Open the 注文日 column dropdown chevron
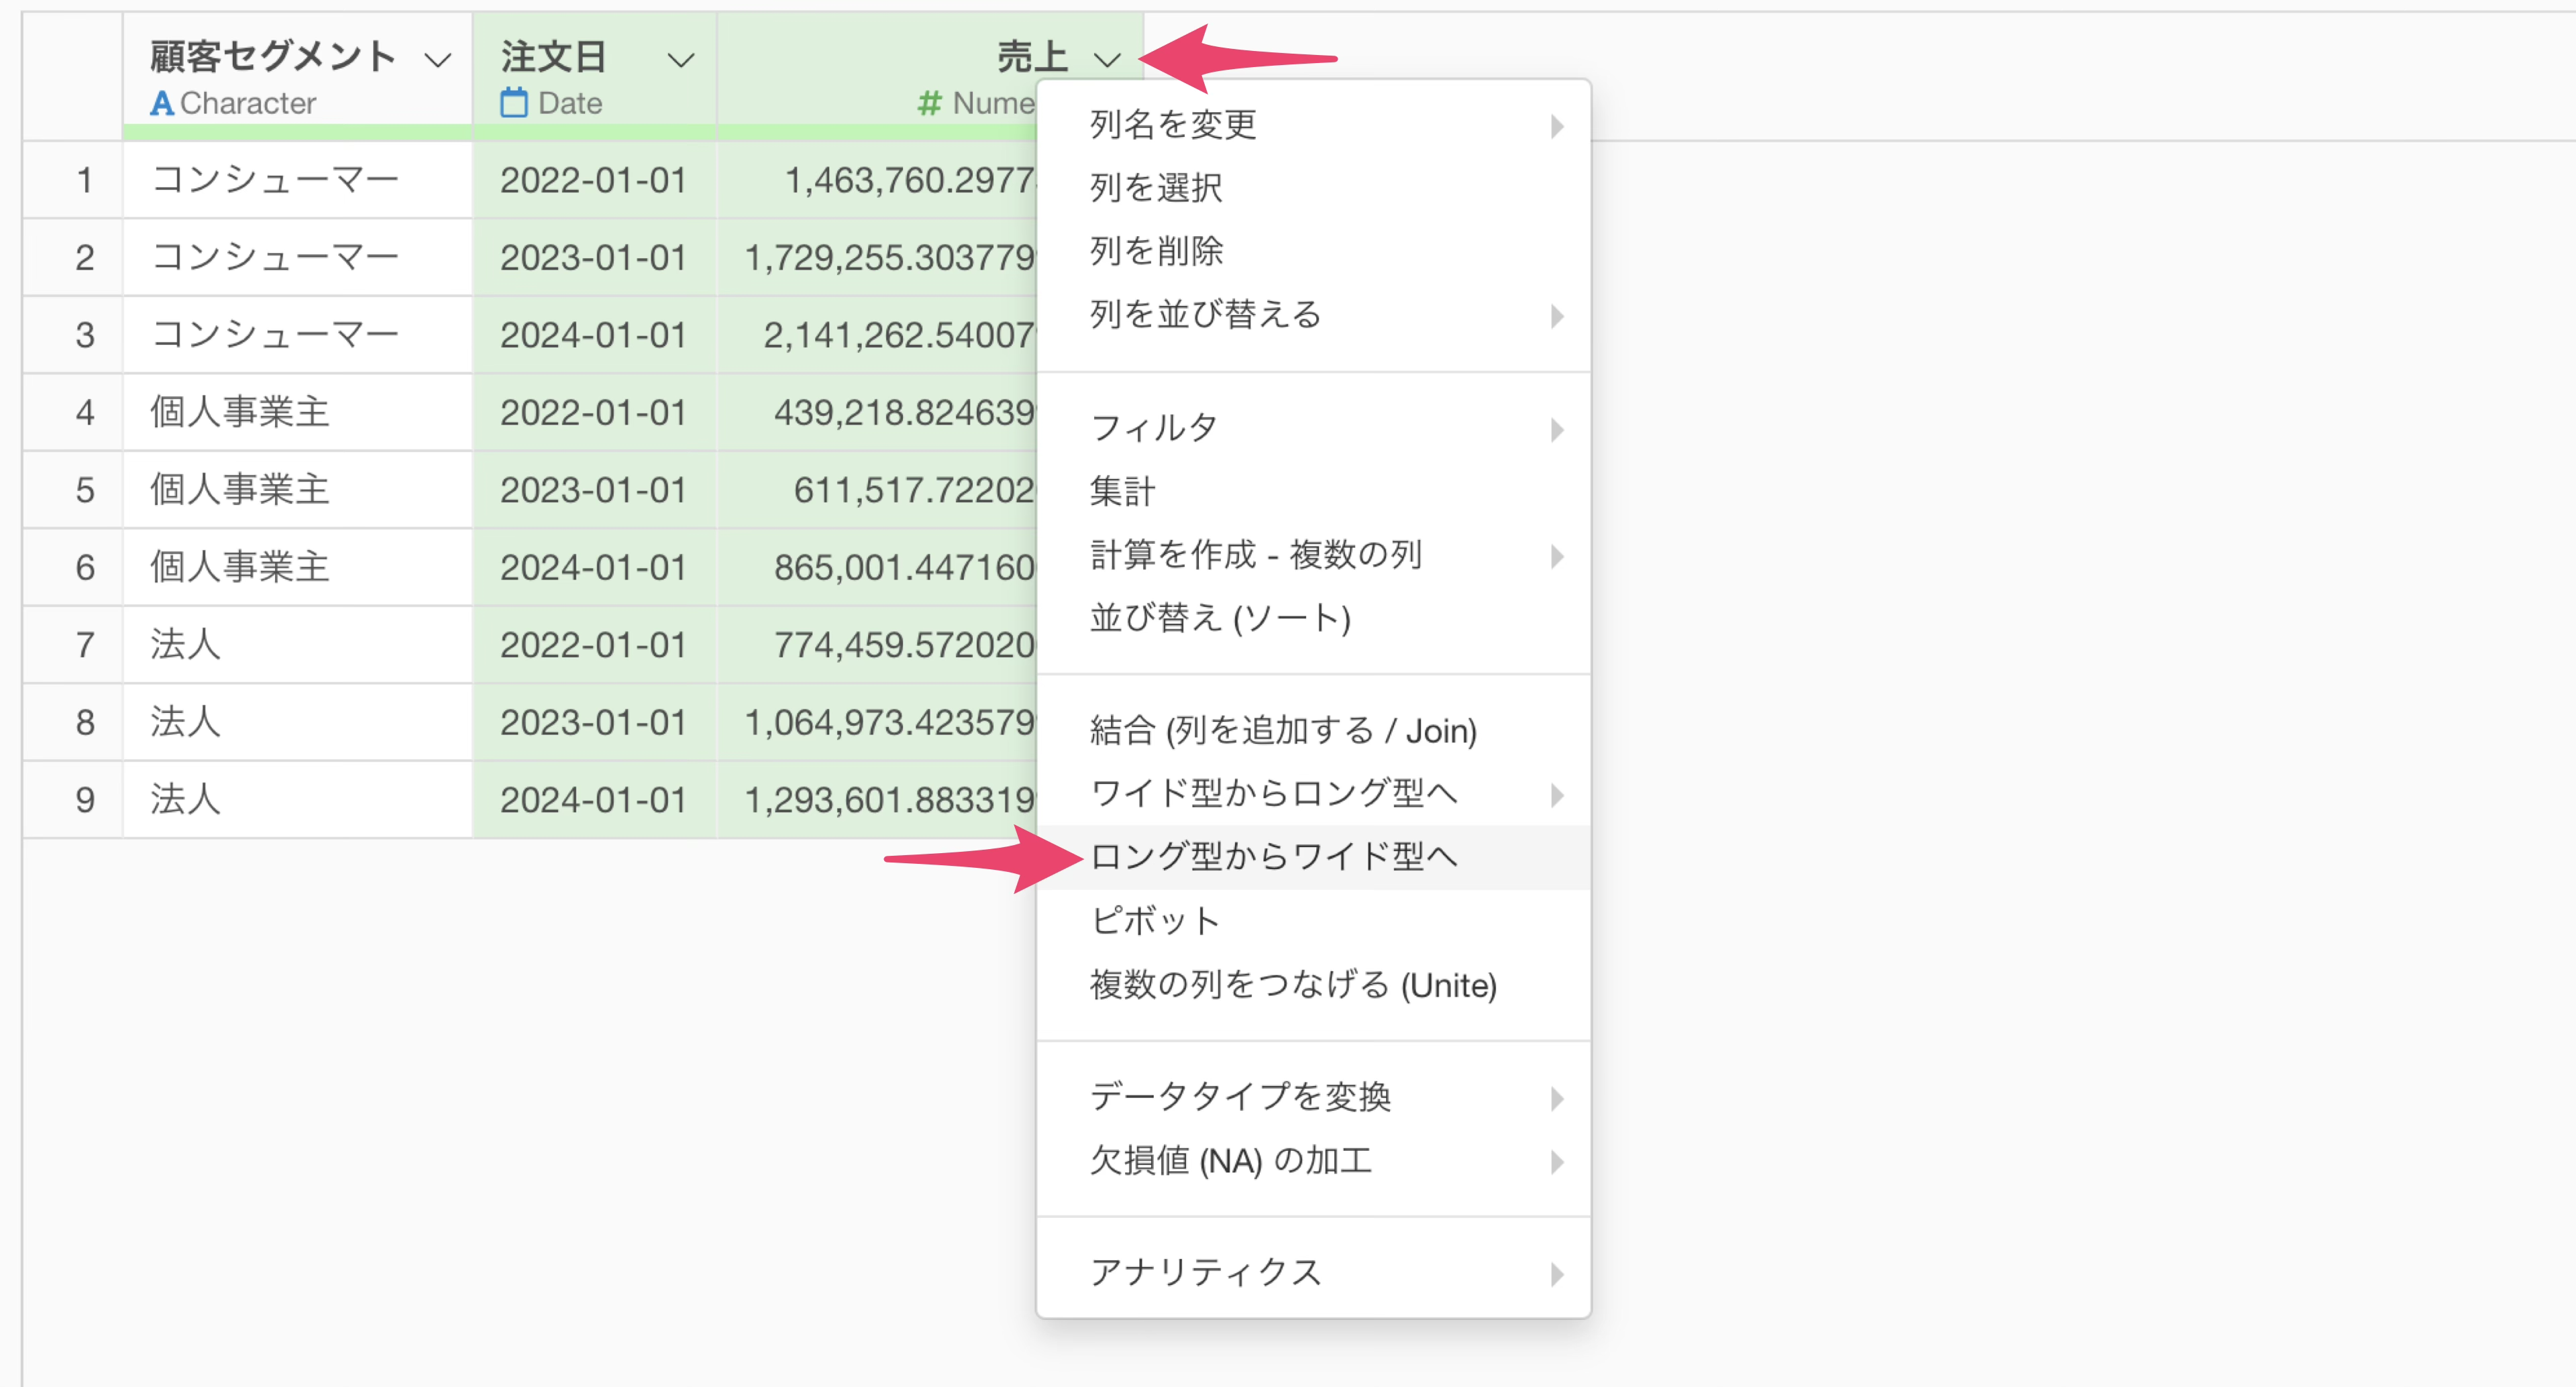The image size is (2576, 1387). coord(681,60)
